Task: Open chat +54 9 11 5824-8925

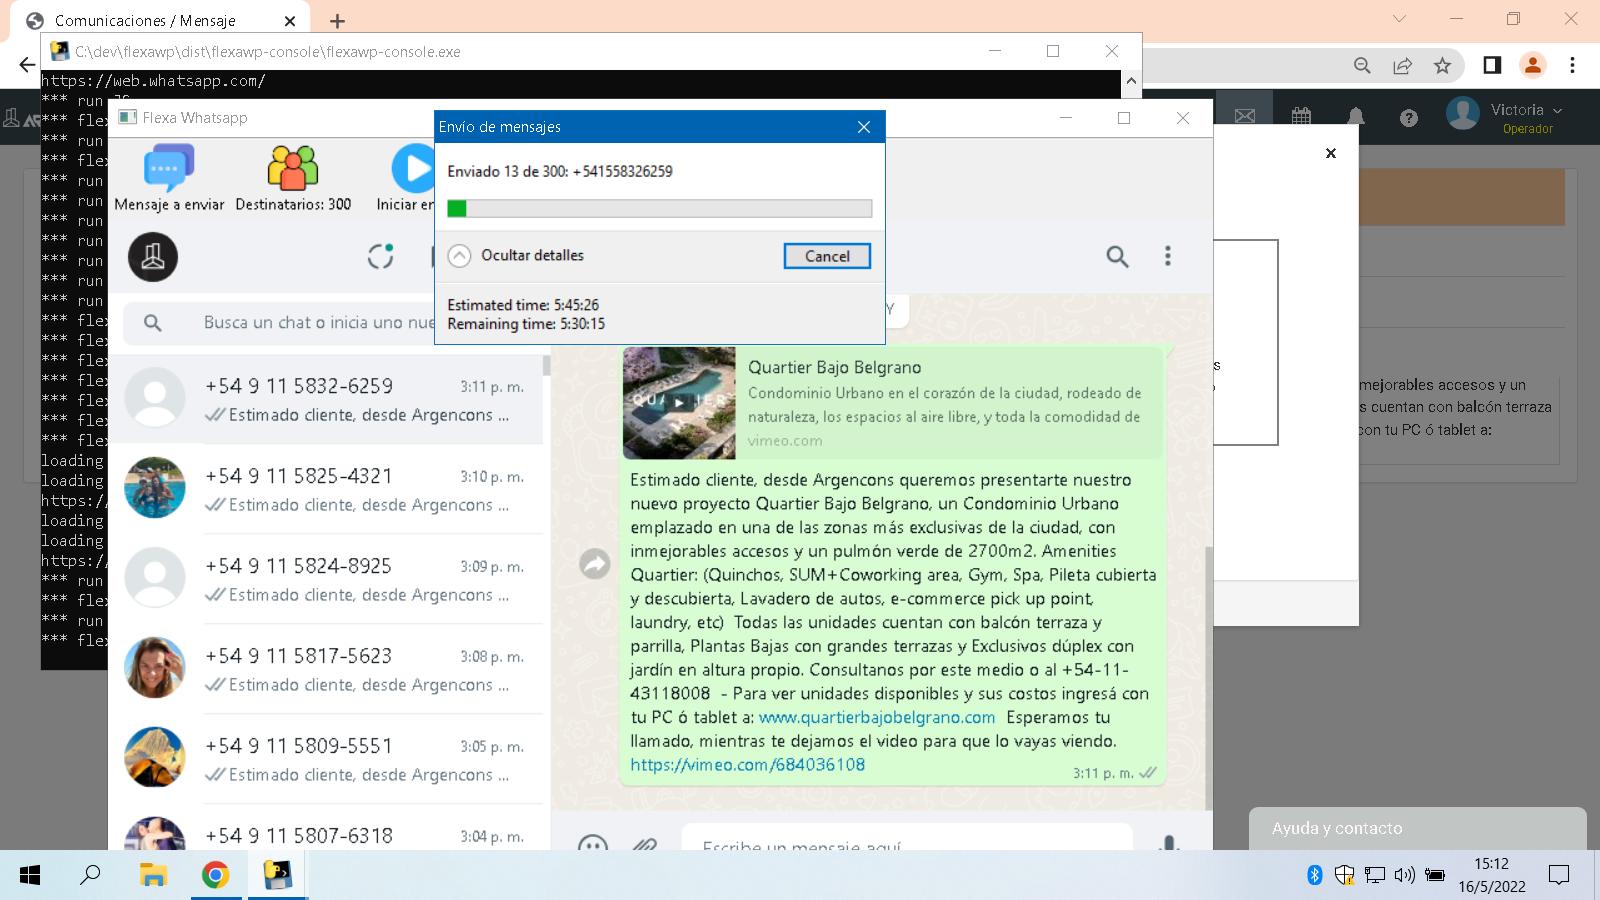Action: [326, 579]
